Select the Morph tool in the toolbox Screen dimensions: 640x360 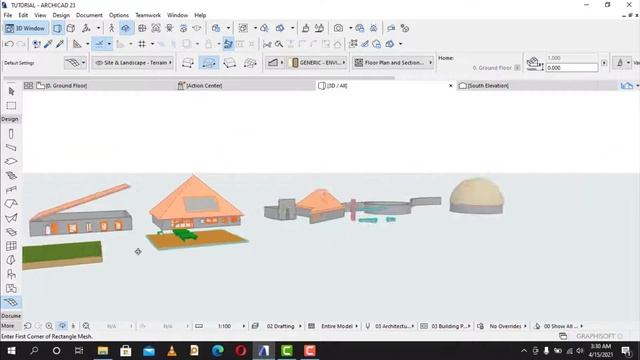click(11, 260)
